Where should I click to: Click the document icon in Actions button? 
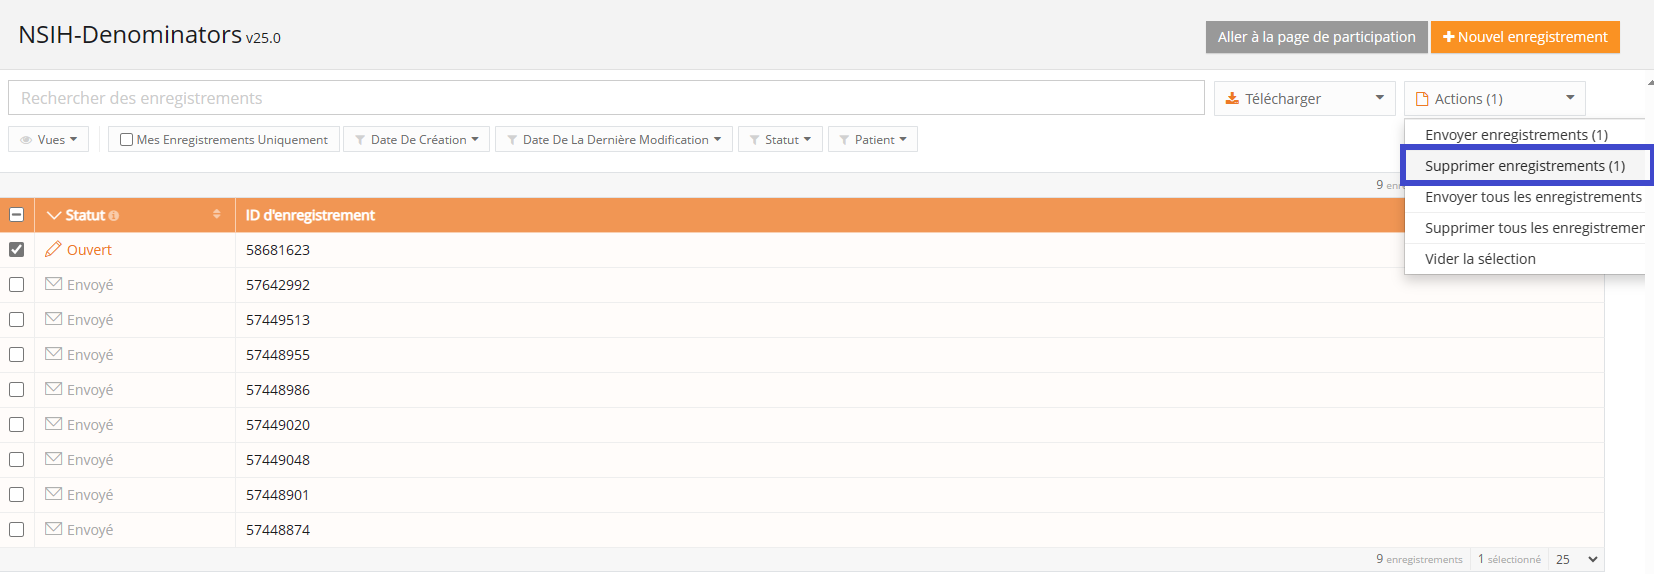1422,99
